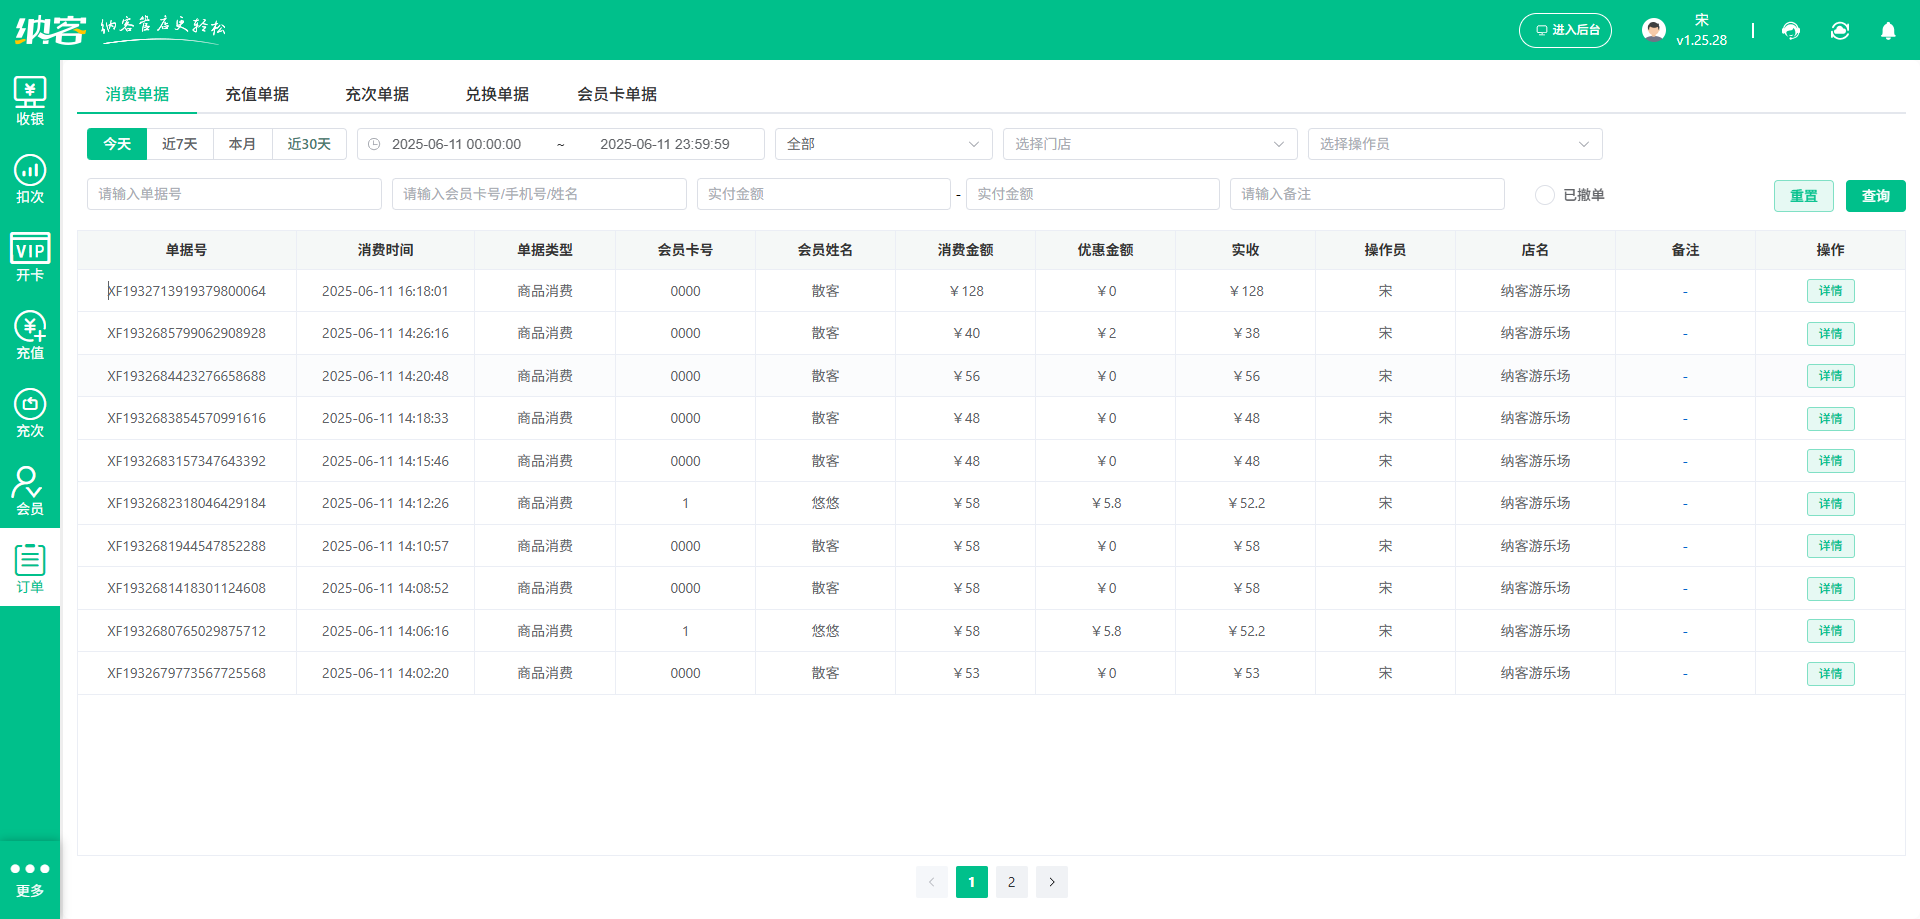Open 详情 for order at 14:20:48

click(1830, 376)
